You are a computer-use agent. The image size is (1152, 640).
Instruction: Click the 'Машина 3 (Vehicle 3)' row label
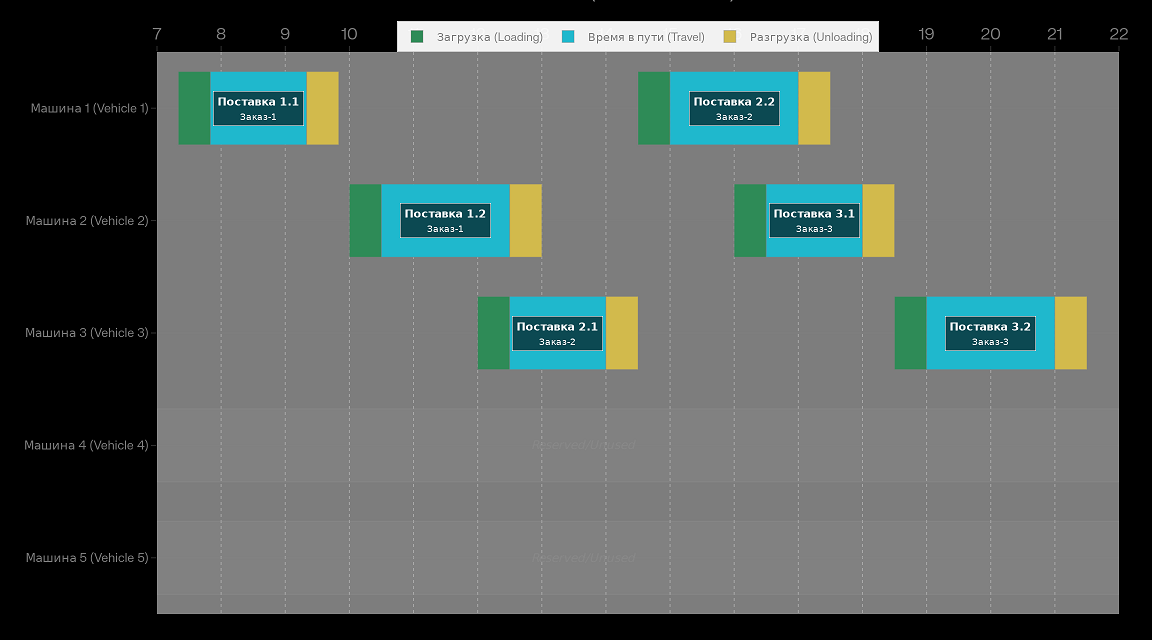(87, 333)
